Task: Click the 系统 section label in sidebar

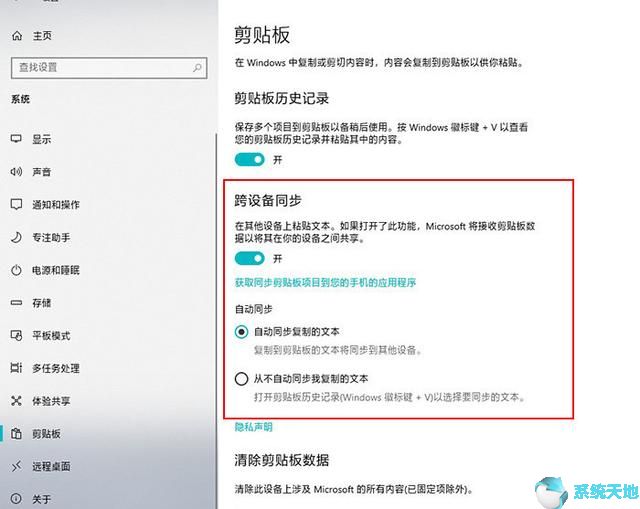Action: [20, 99]
